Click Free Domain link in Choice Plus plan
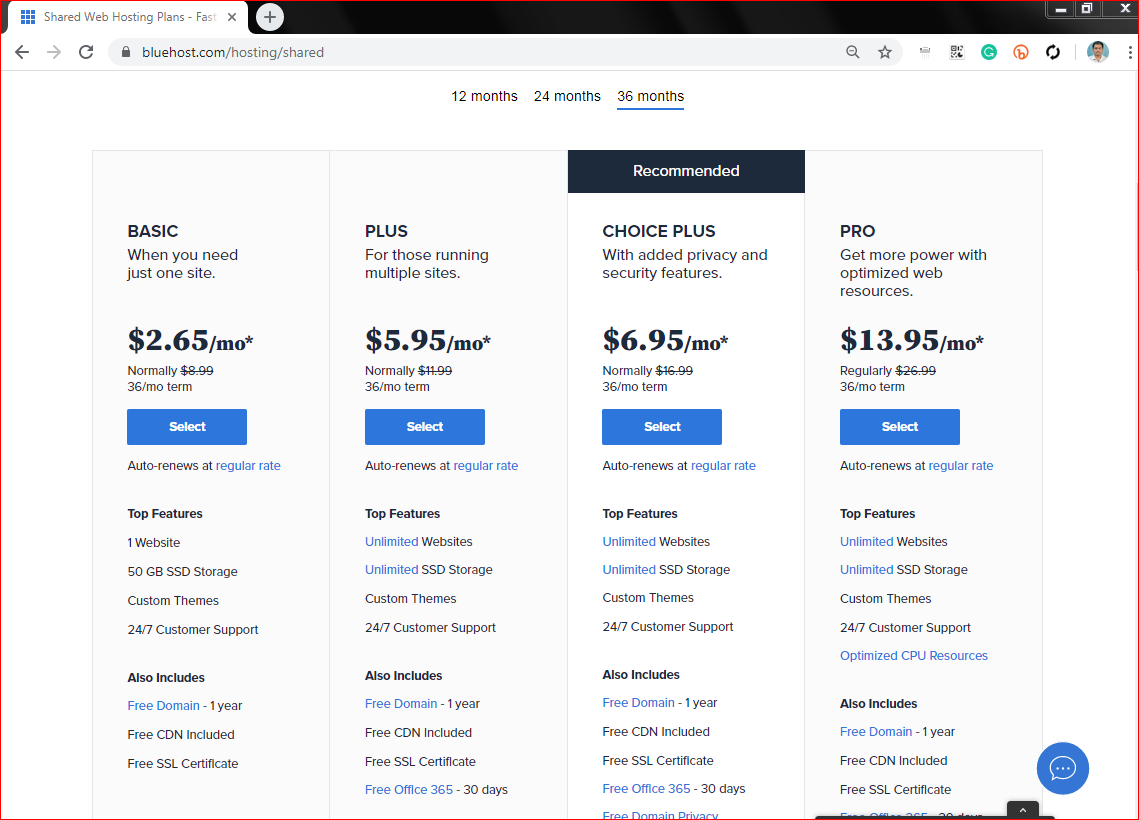 coord(639,702)
